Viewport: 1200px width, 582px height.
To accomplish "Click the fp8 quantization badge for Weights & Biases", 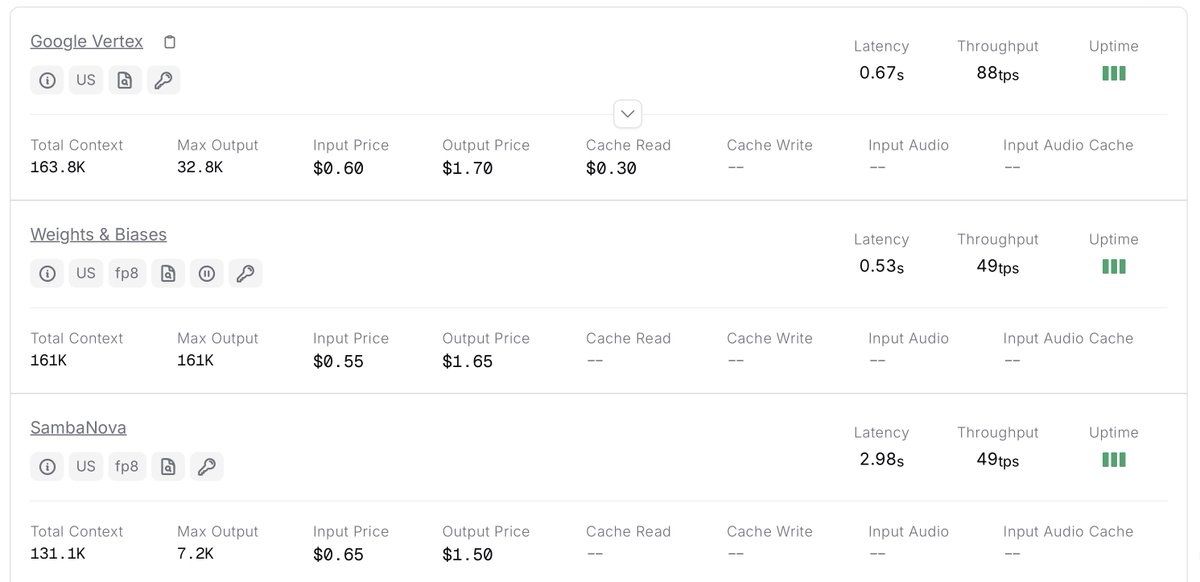I will click(x=127, y=273).
